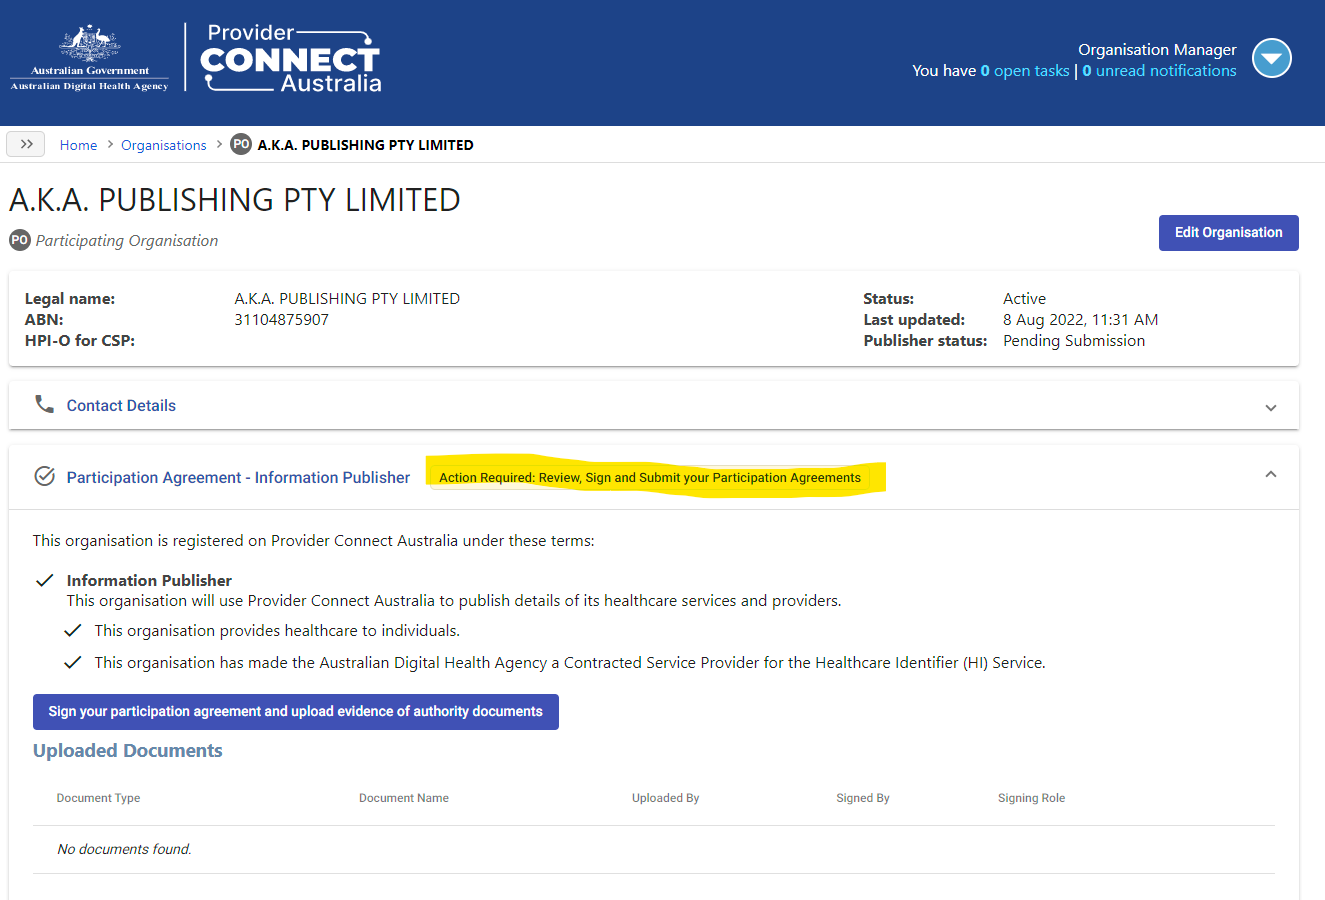This screenshot has width=1325, height=900.
Task: Go to Home in the breadcrumb
Action: (x=78, y=145)
